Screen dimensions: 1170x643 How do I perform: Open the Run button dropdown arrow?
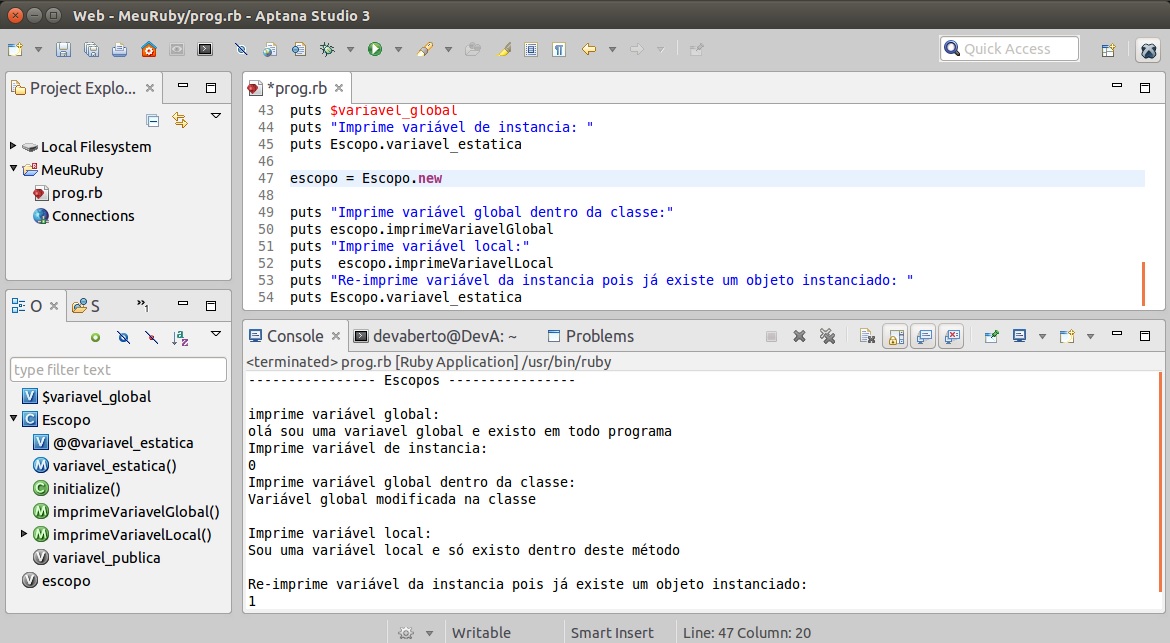397,49
